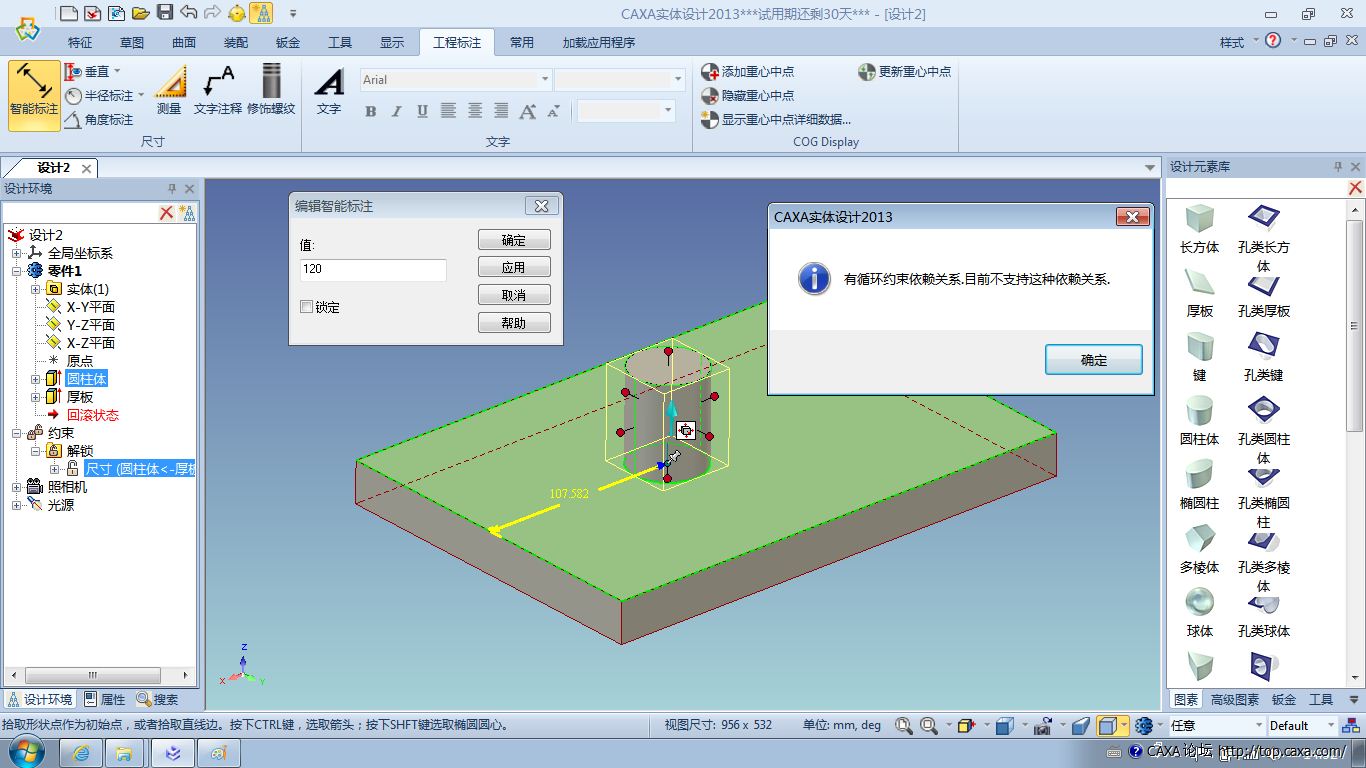Image resolution: width=1366 pixels, height=768 pixels.
Task: Open the 特征 ribbon tab
Action: click(80, 43)
